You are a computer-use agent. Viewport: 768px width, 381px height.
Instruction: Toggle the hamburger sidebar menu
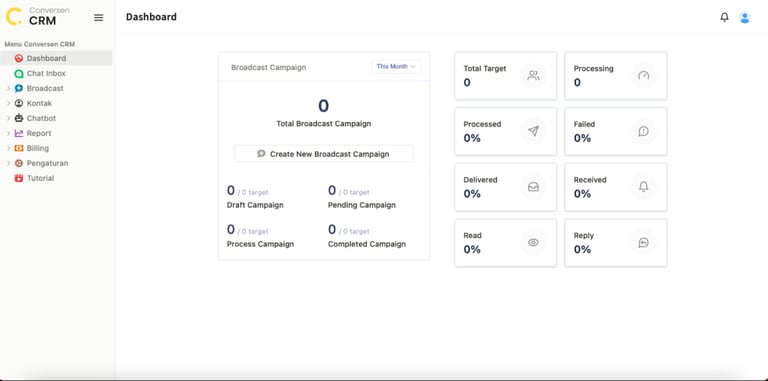tap(98, 18)
